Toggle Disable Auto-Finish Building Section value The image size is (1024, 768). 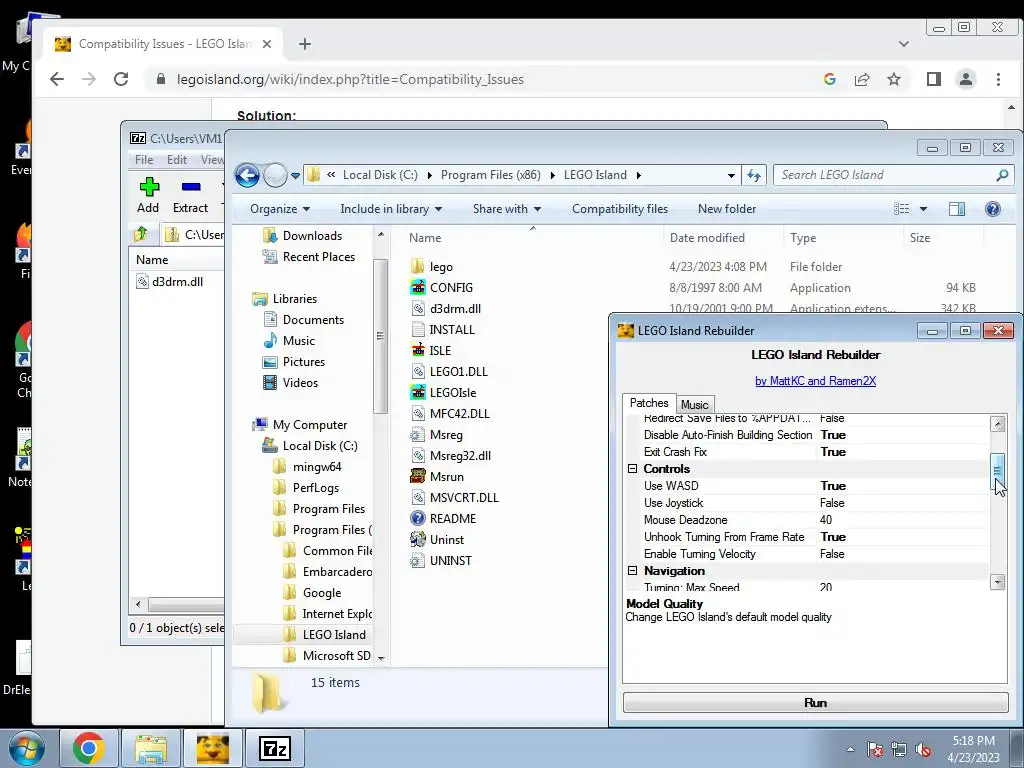coord(833,435)
